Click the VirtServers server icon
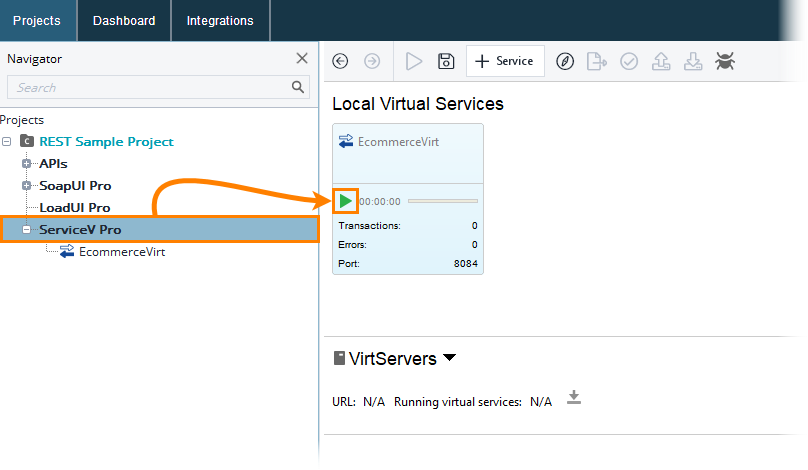The width and height of the screenshot is (808, 470). click(x=339, y=358)
